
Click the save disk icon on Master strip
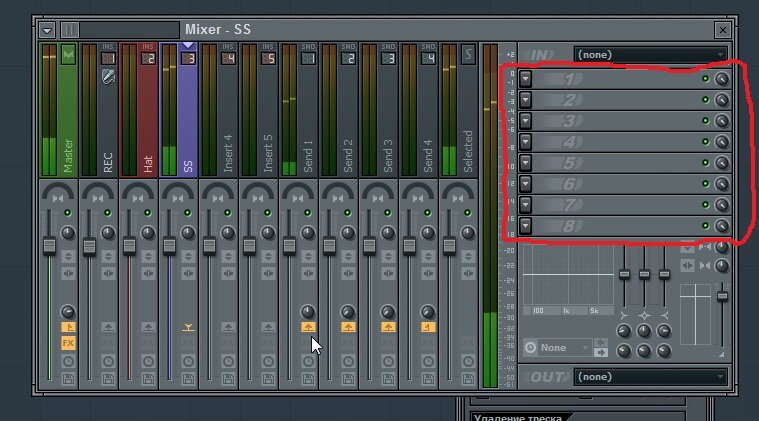pos(68,379)
